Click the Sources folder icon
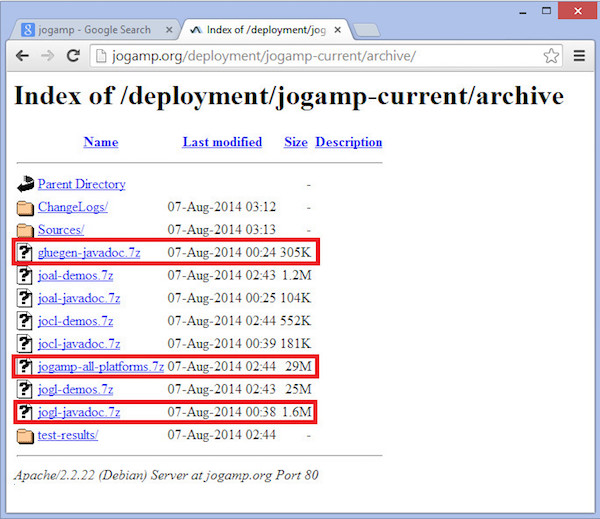The height and width of the screenshot is (519, 600). point(25,230)
